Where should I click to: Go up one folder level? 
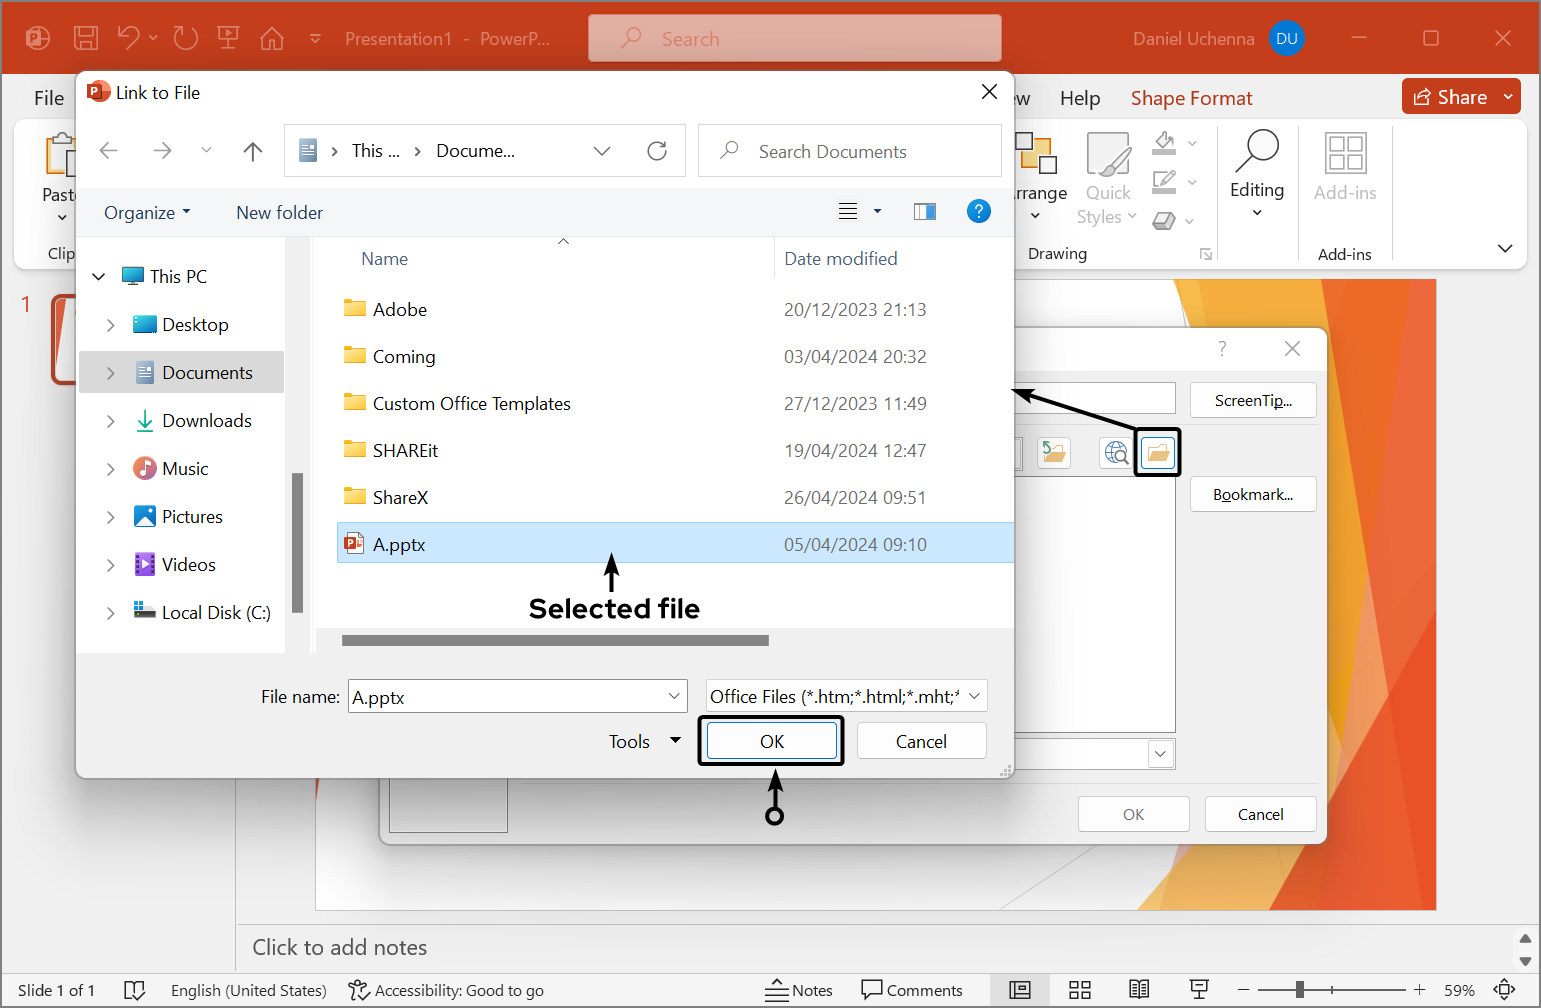tap(252, 151)
